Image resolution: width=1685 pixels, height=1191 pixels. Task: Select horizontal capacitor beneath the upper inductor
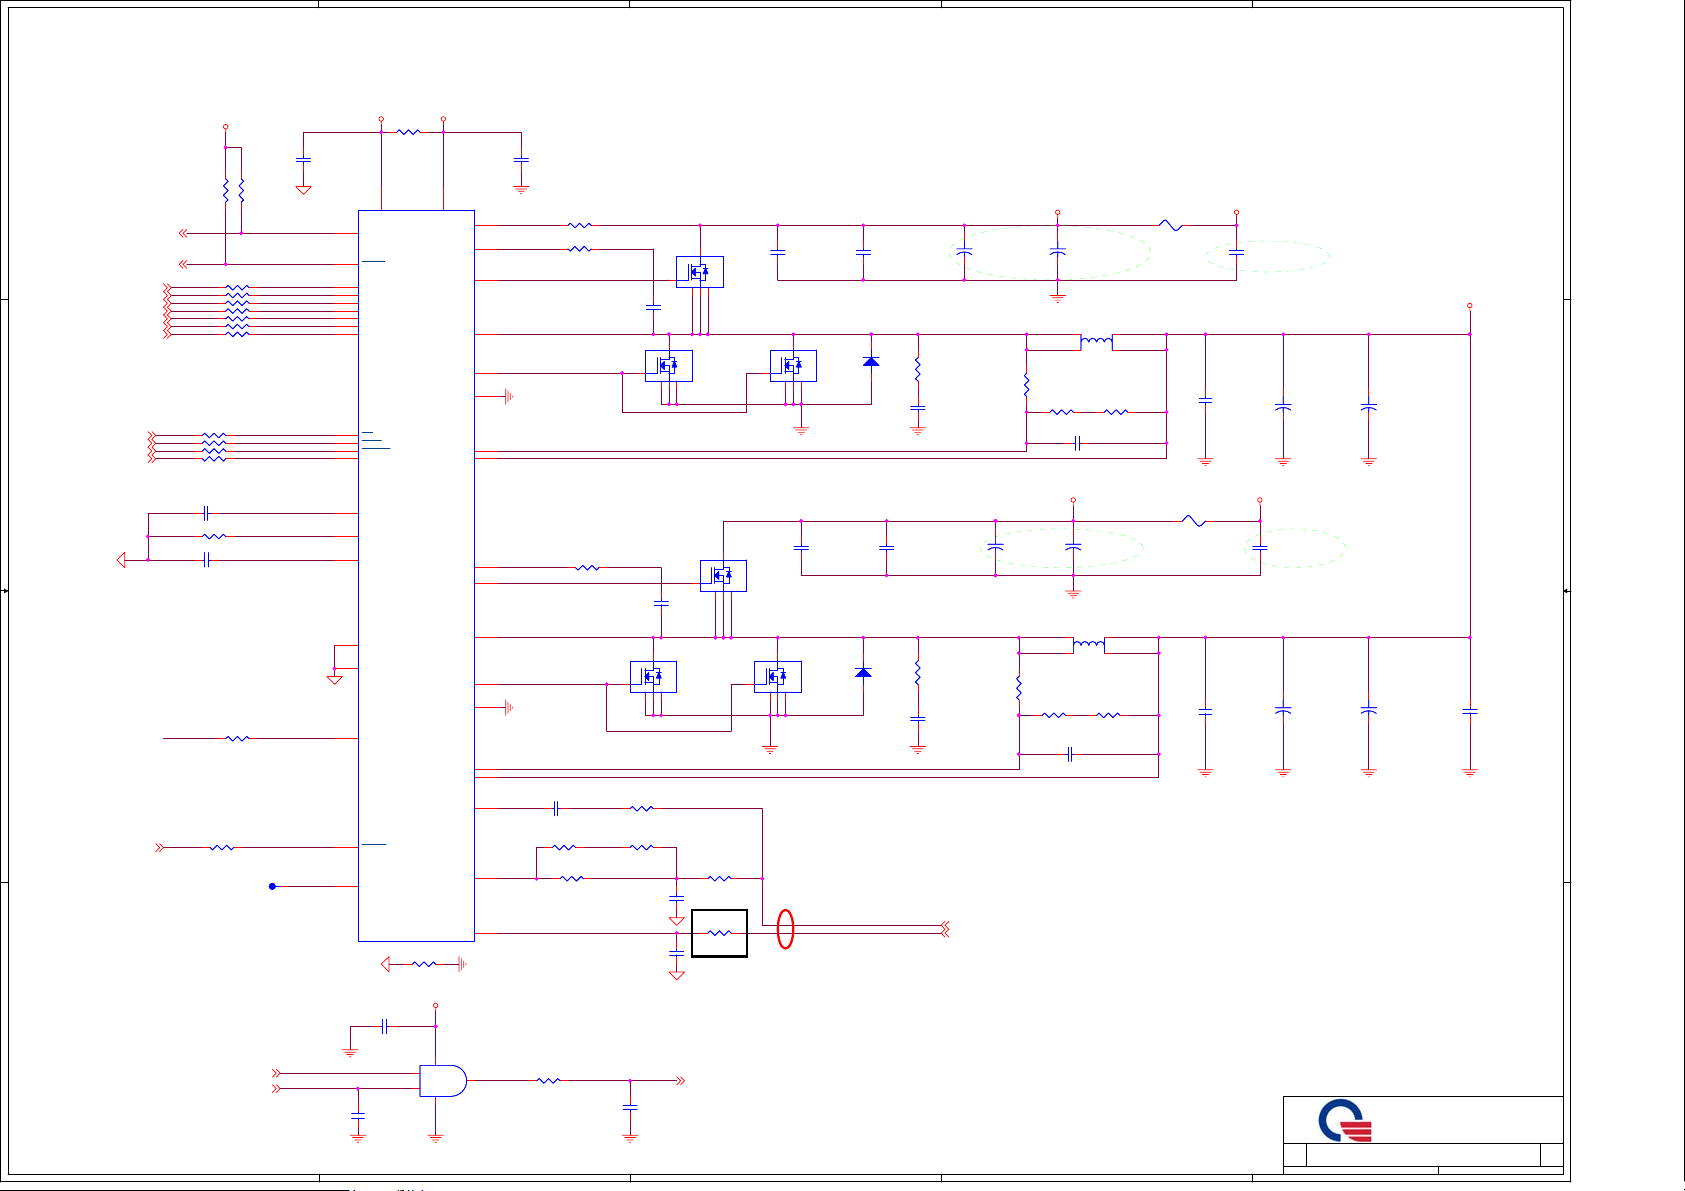point(1077,443)
